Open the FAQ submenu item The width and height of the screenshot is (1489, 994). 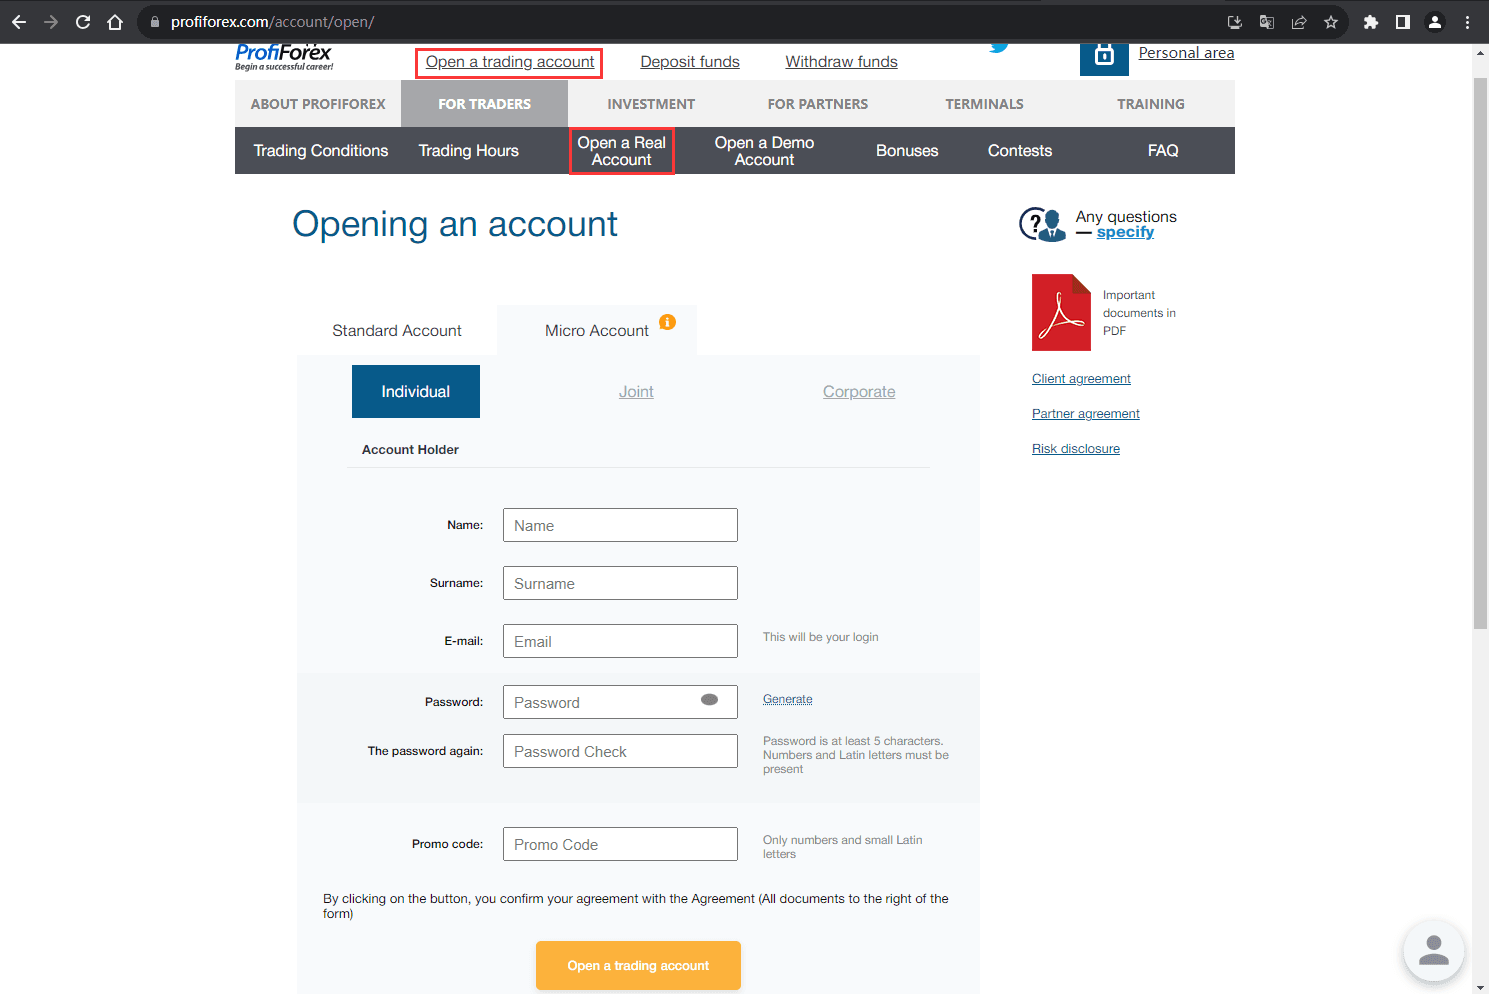1163,151
